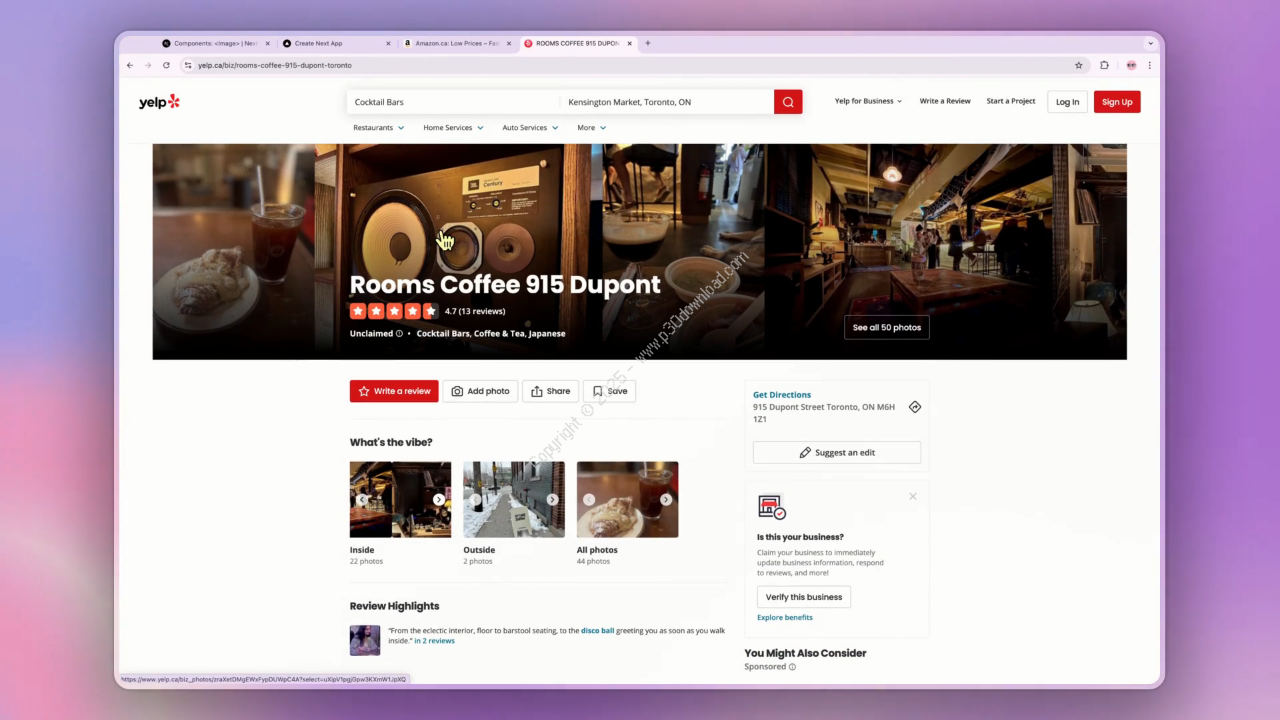Expand the Auto Services dropdown
The image size is (1280, 720).
pos(530,128)
